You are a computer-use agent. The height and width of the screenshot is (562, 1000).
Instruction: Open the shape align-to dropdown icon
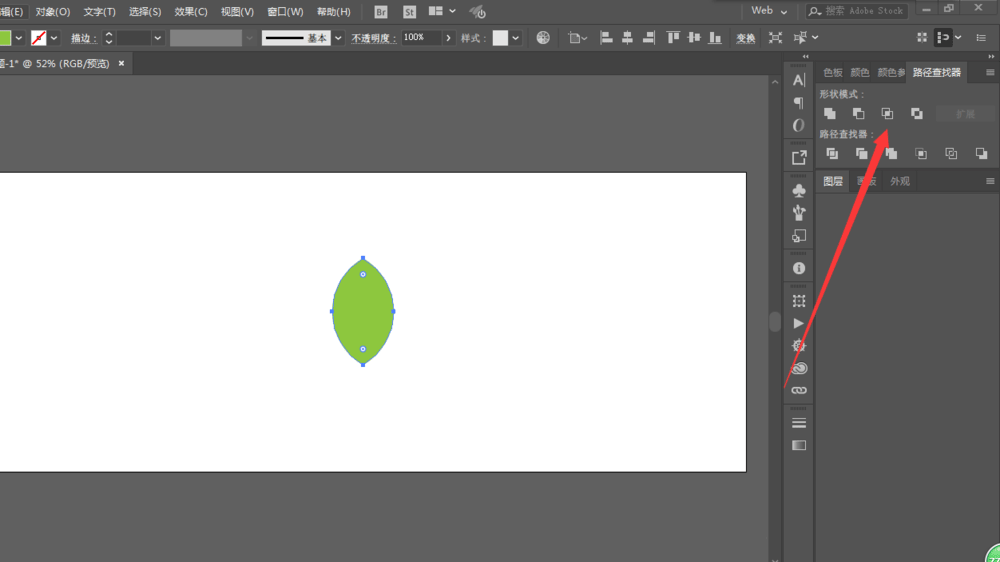(x=577, y=38)
